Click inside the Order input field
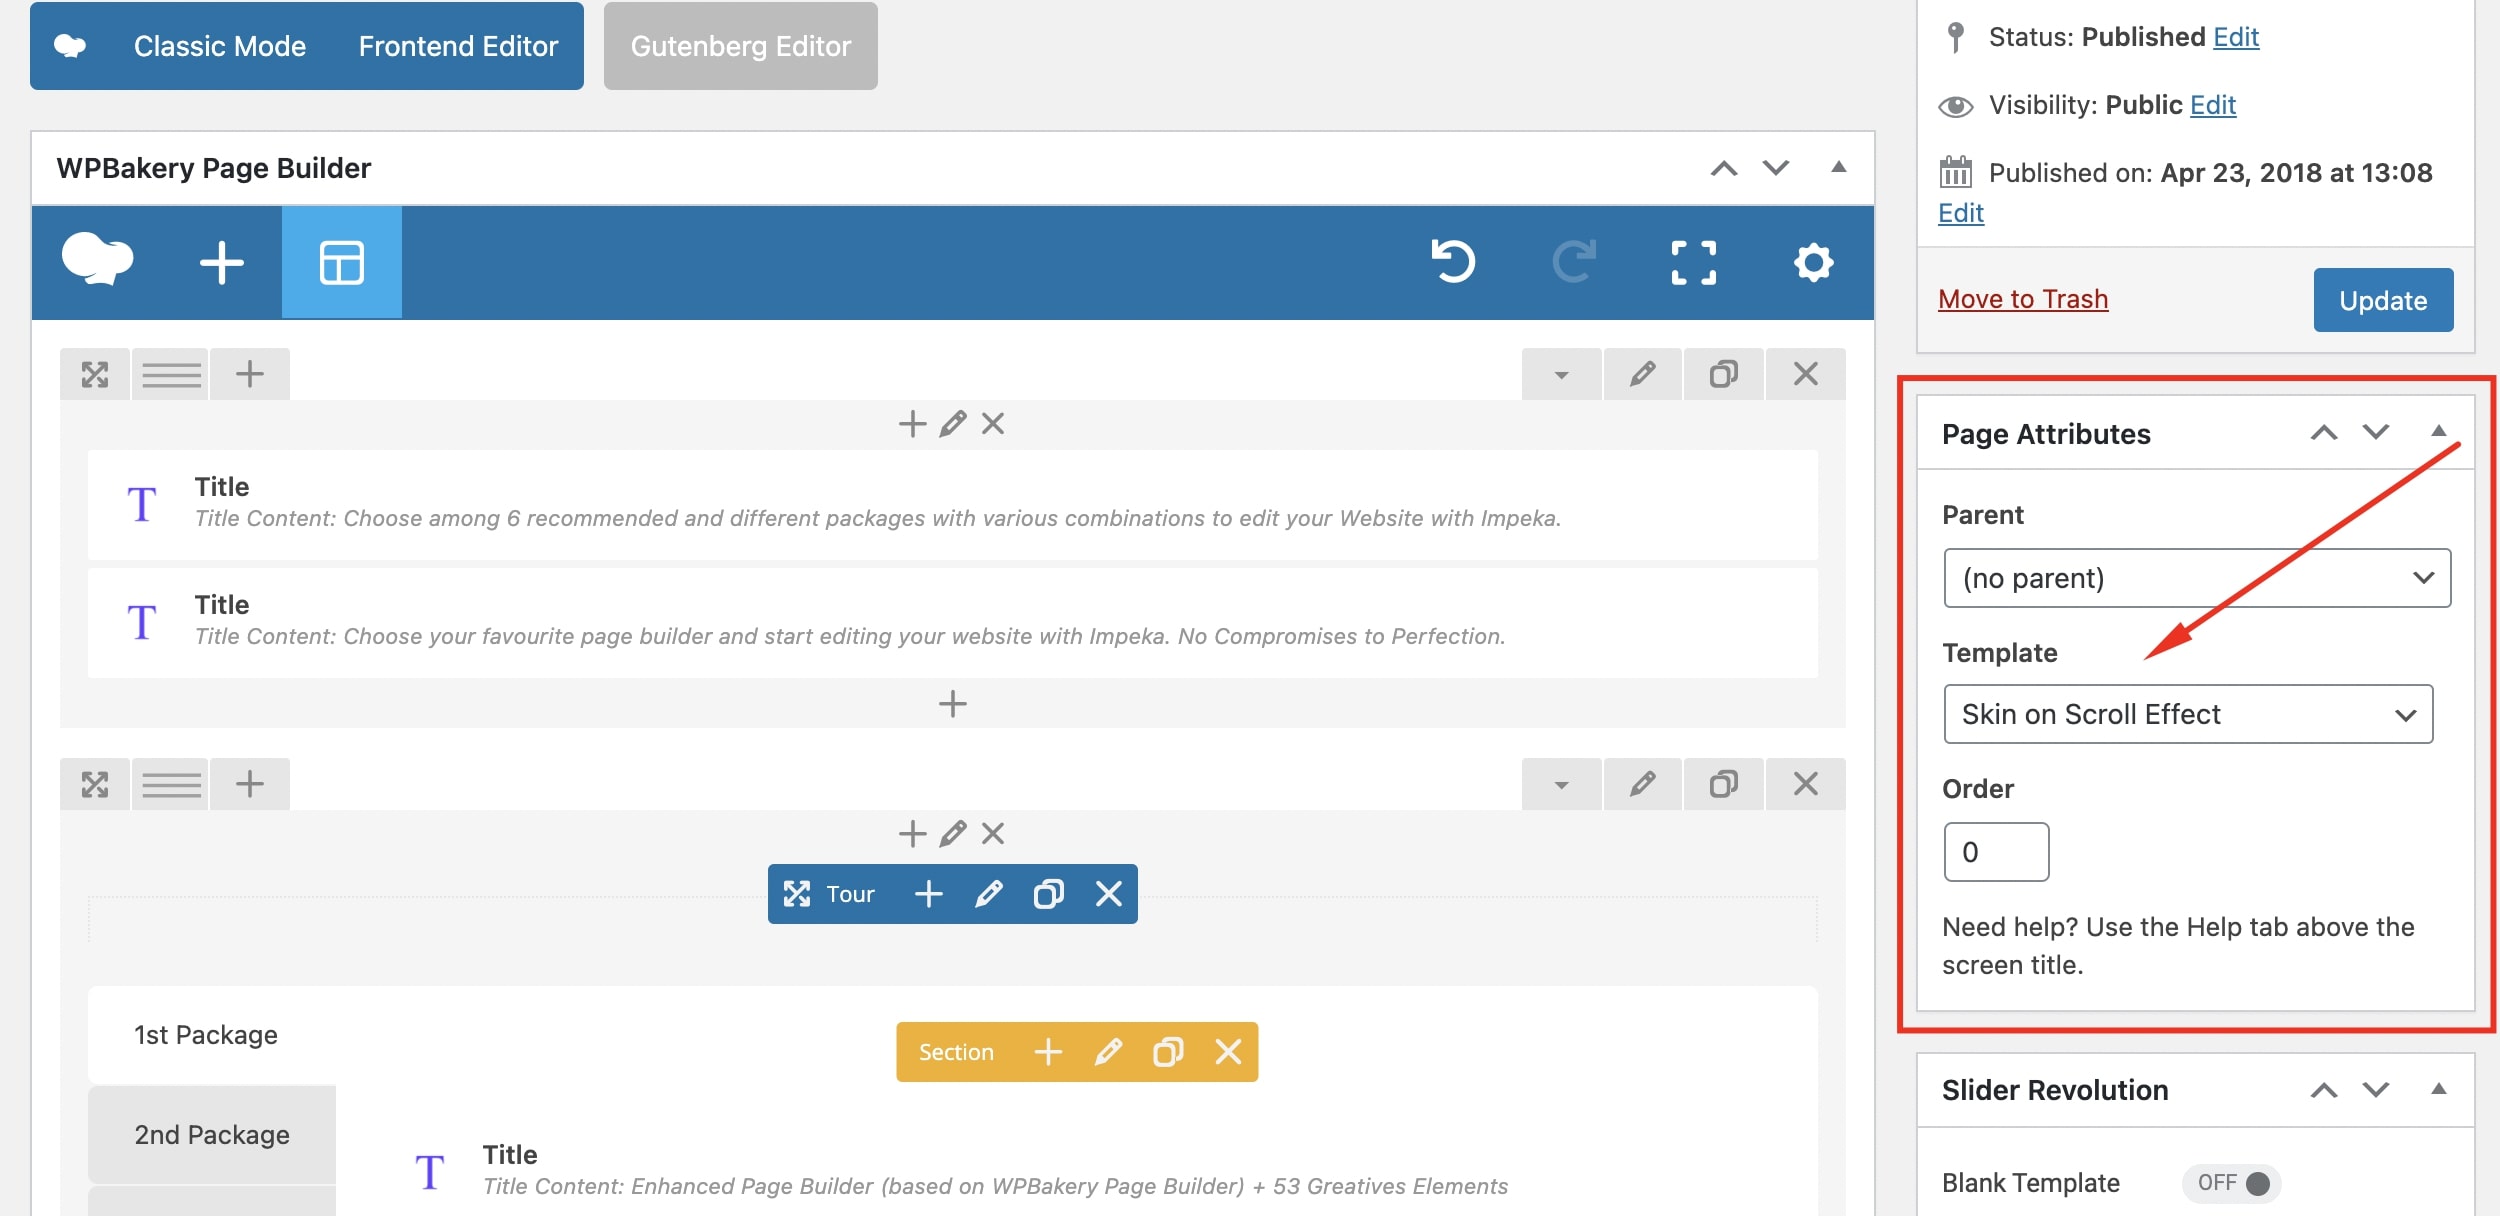 coord(1996,851)
